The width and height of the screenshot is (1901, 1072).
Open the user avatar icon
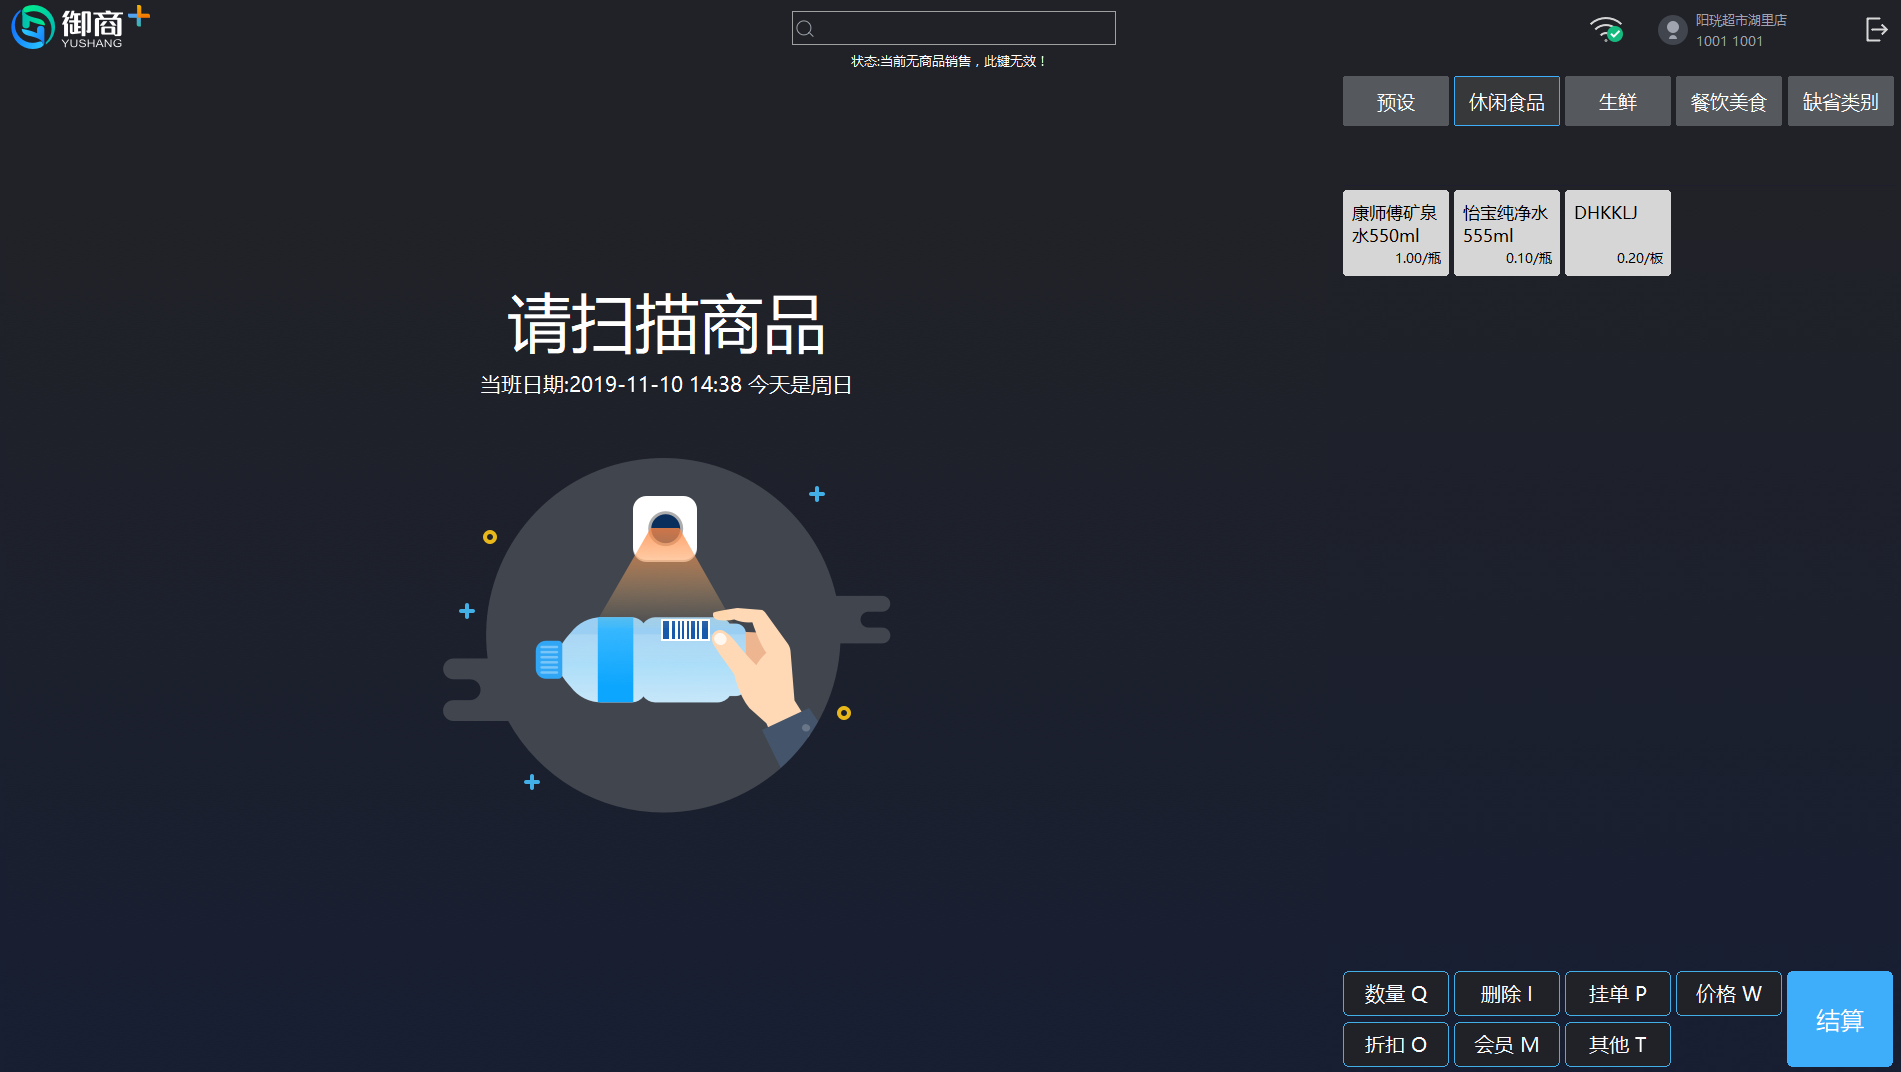click(1671, 29)
